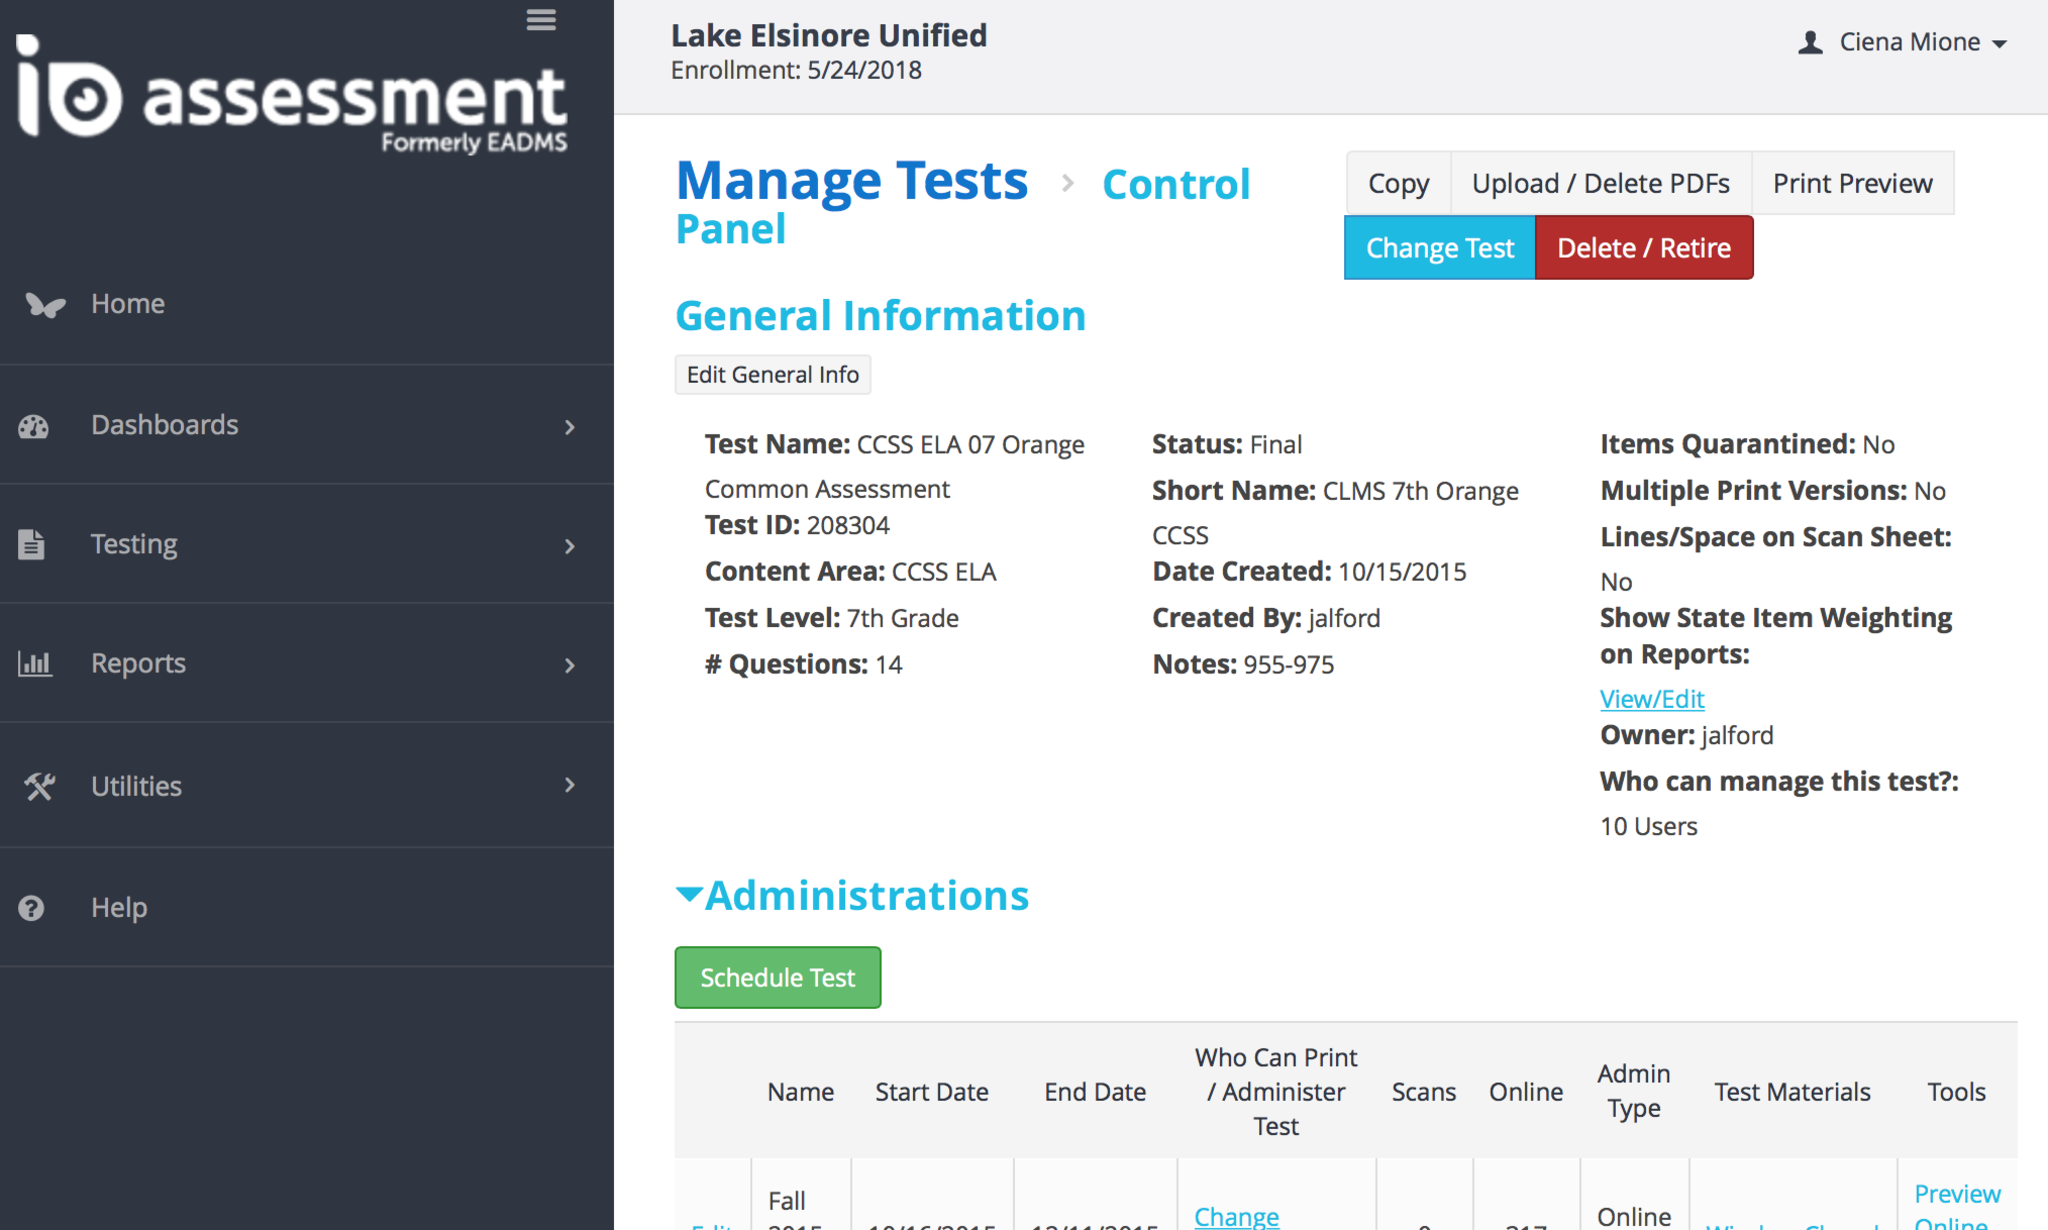Expand the Utilities menu chevron
Image resolution: width=2048 pixels, height=1230 pixels.
pos(569,785)
